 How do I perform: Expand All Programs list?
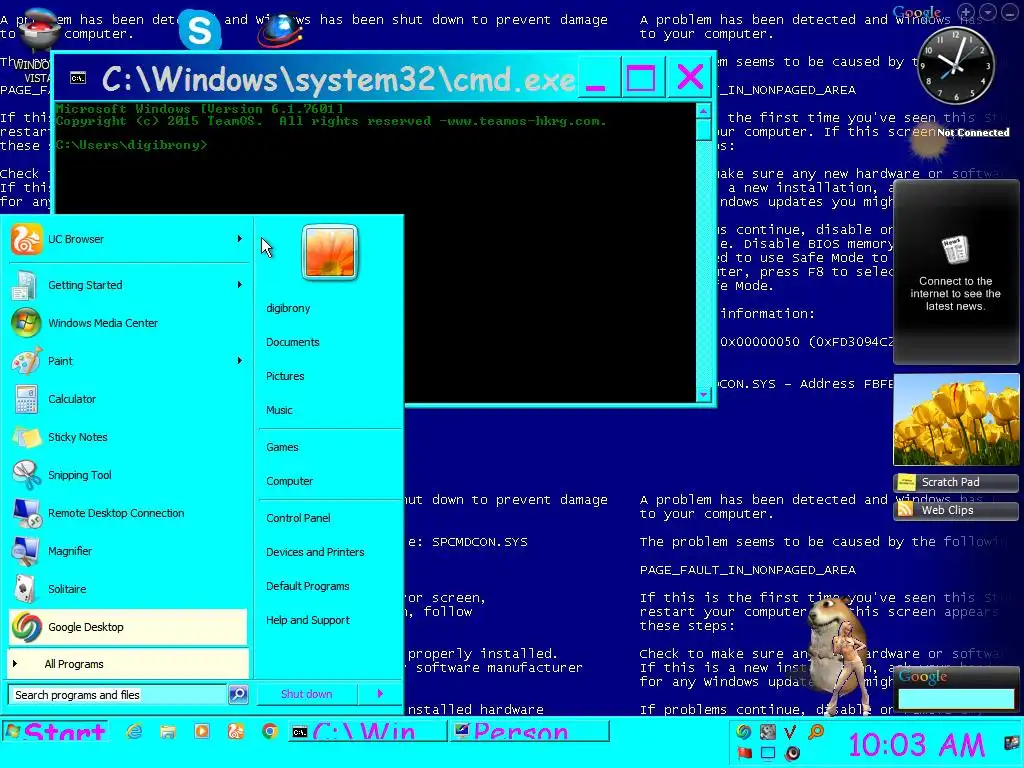click(x=127, y=664)
